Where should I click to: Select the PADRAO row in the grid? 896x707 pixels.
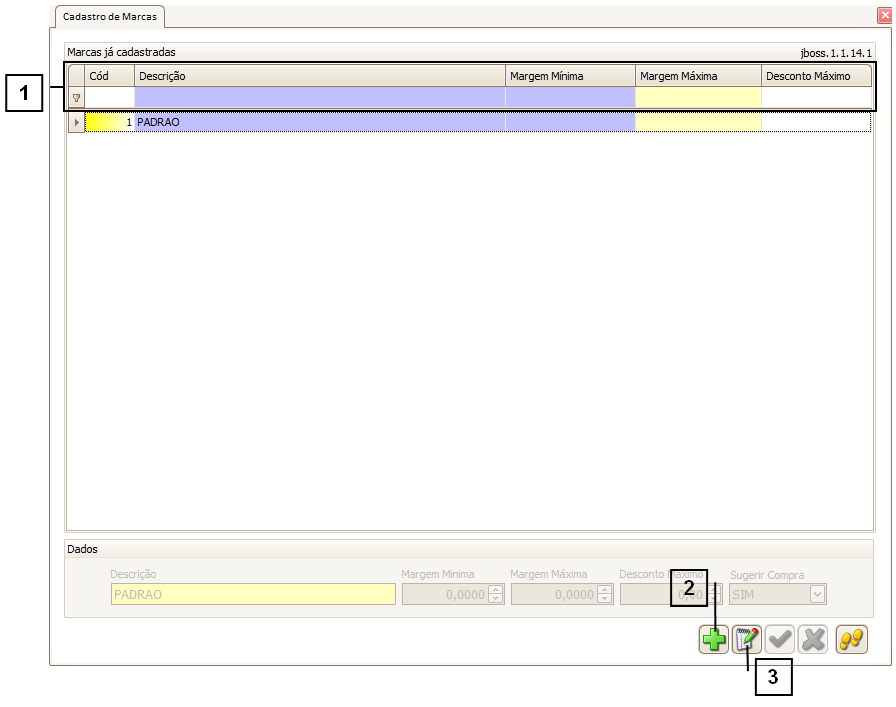click(319, 122)
